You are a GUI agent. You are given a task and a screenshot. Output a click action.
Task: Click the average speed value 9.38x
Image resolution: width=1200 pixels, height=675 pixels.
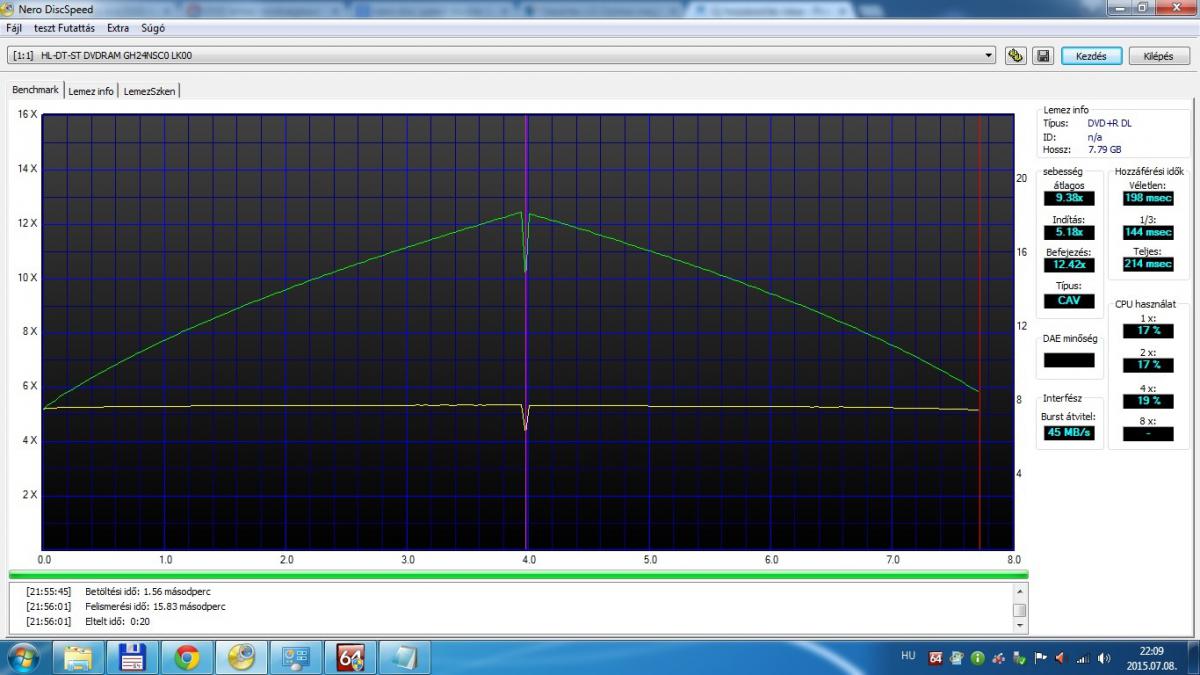click(1069, 198)
